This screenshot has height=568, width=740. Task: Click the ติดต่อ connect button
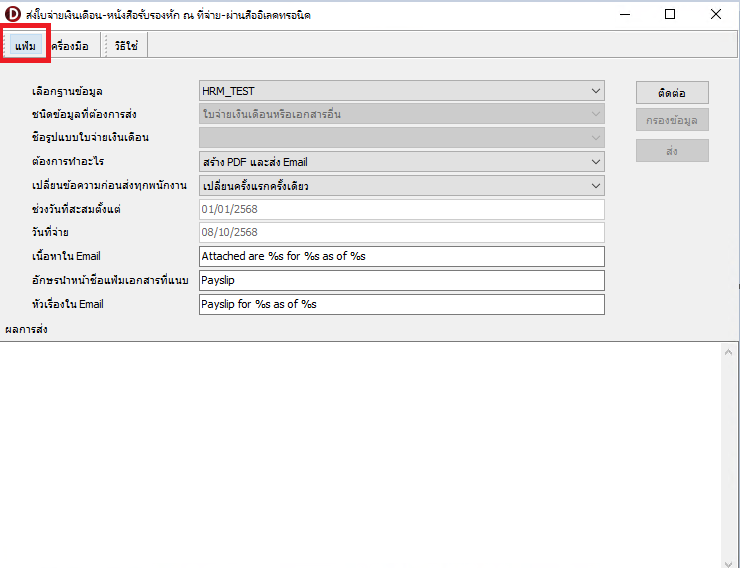(672, 92)
